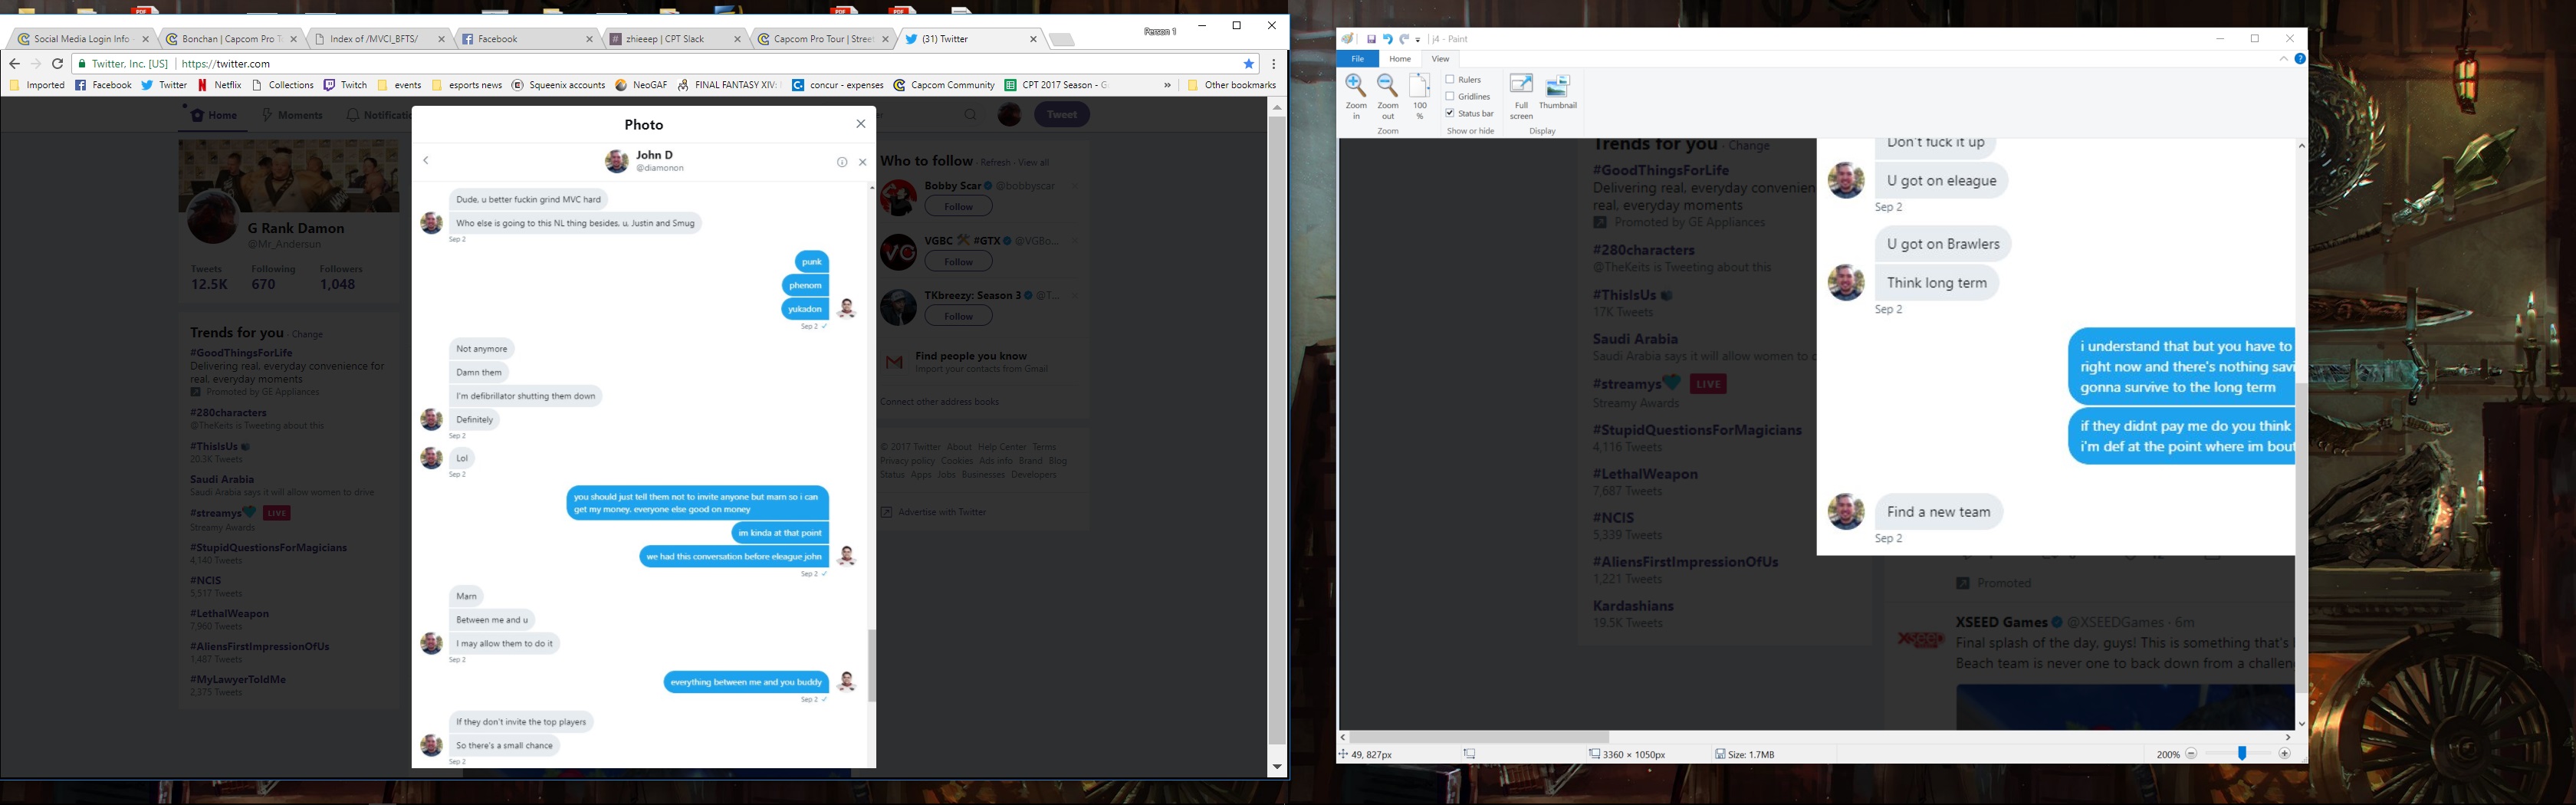Screen dimensions: 2576x805
Task: Open the NeoGAF bookmark
Action: tap(641, 85)
